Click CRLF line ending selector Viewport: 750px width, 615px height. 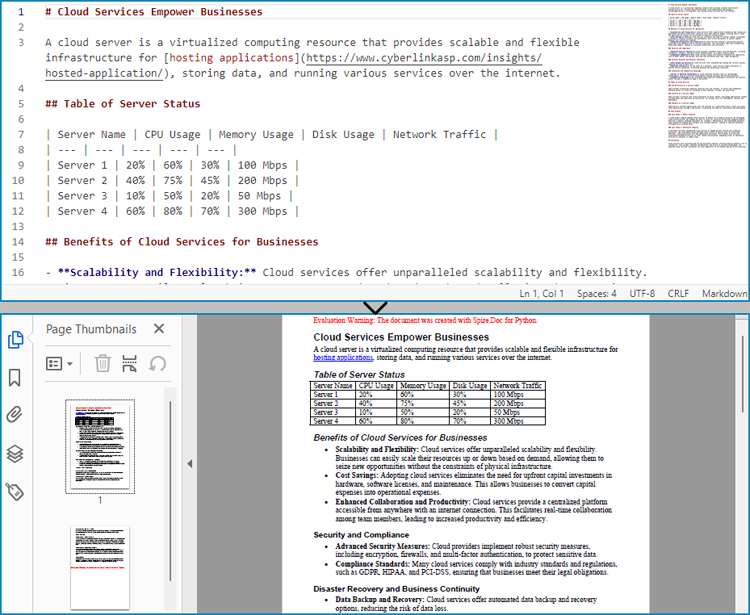(679, 294)
